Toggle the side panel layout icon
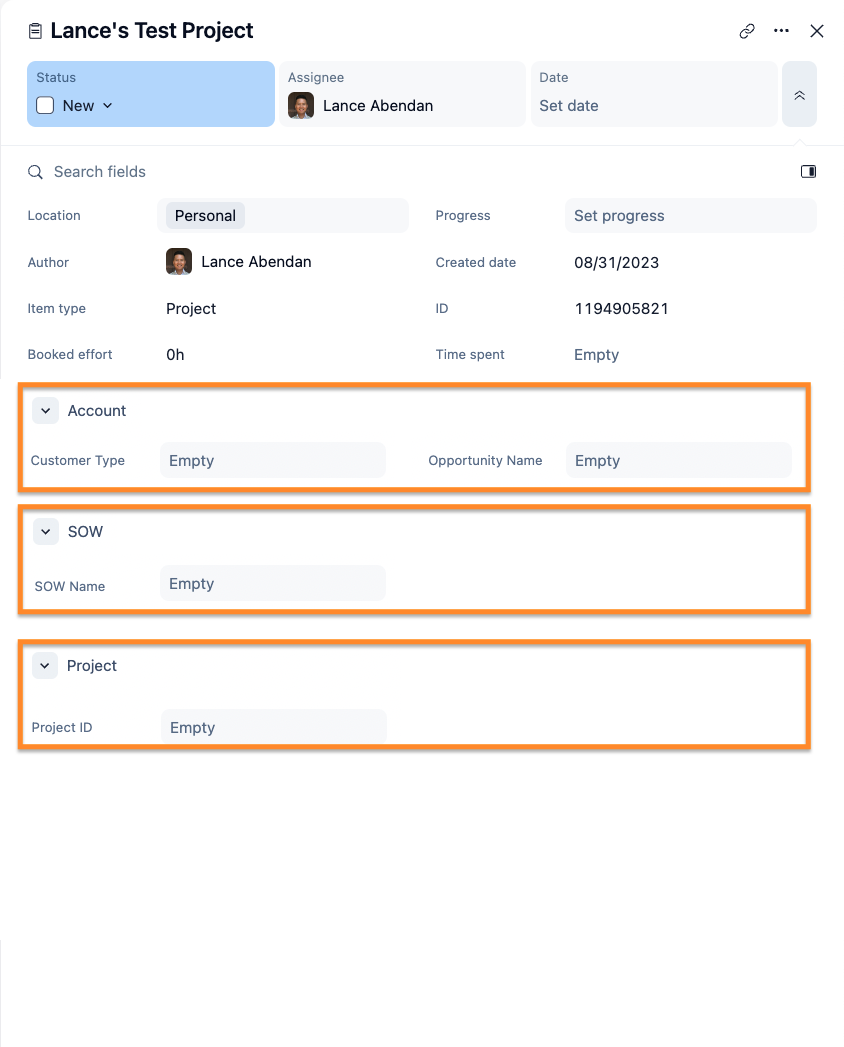 (x=808, y=172)
